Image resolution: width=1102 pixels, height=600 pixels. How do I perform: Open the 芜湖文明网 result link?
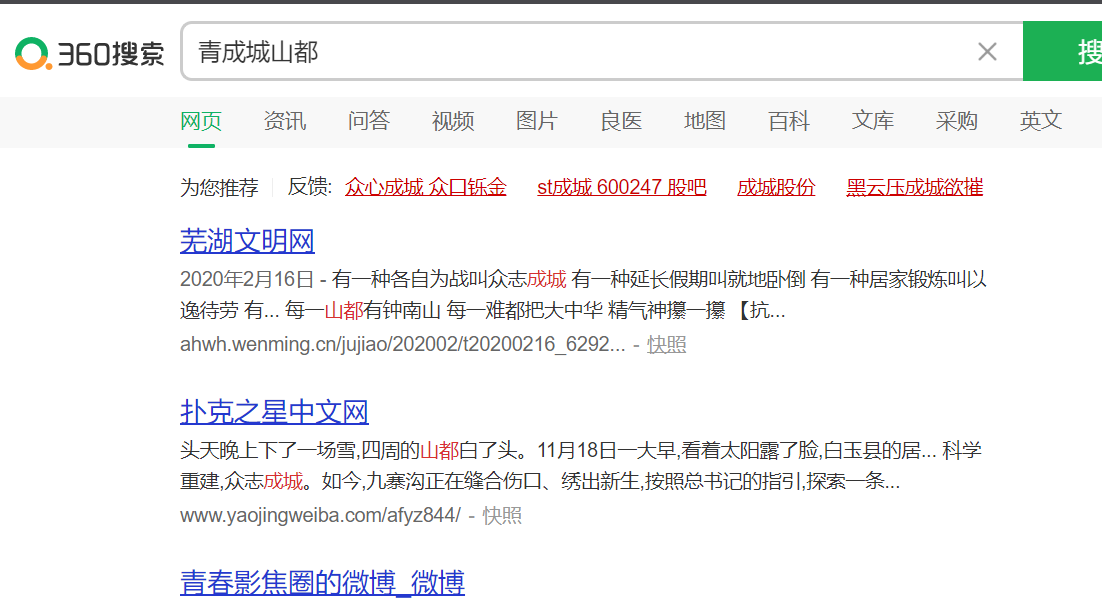[247, 241]
